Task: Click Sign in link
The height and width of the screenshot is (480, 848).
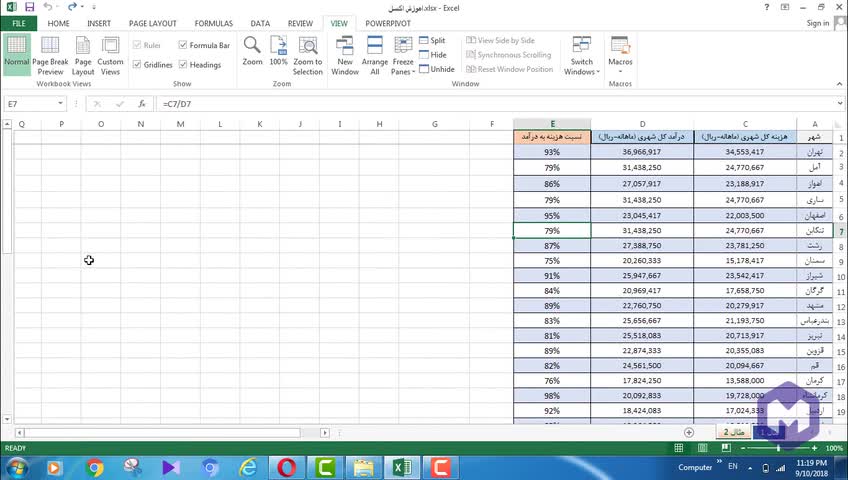Action: (x=818, y=23)
